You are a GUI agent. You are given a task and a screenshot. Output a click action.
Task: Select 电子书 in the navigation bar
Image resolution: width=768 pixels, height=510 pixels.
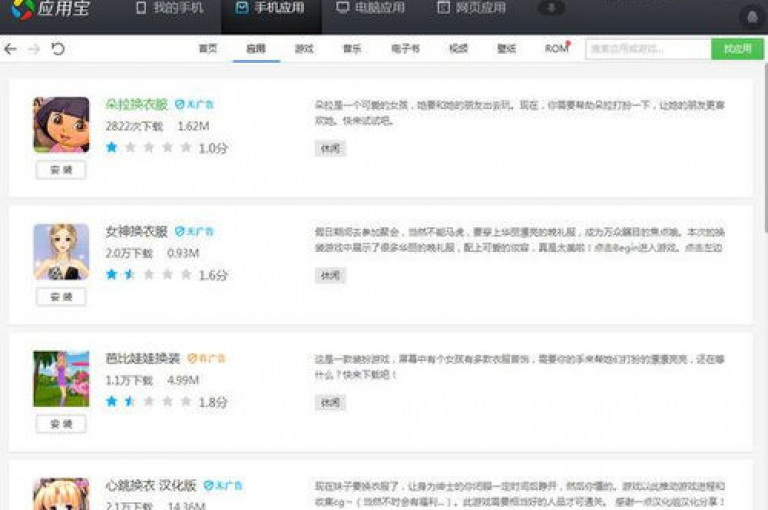click(405, 49)
